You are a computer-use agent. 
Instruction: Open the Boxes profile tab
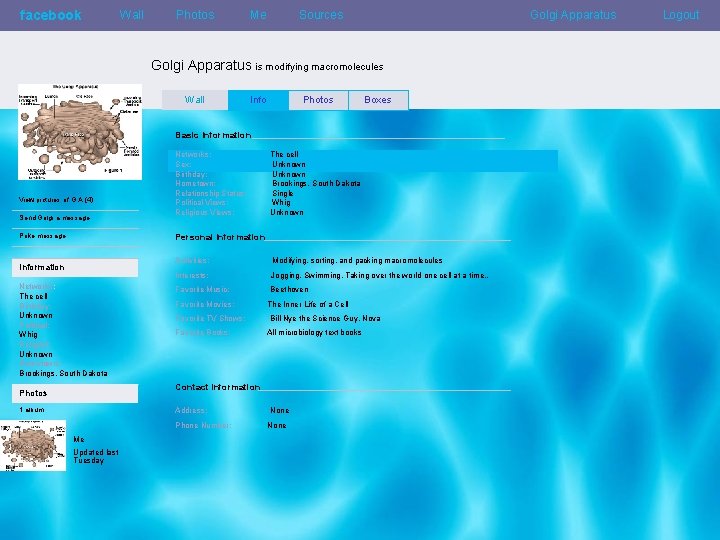[x=378, y=100]
